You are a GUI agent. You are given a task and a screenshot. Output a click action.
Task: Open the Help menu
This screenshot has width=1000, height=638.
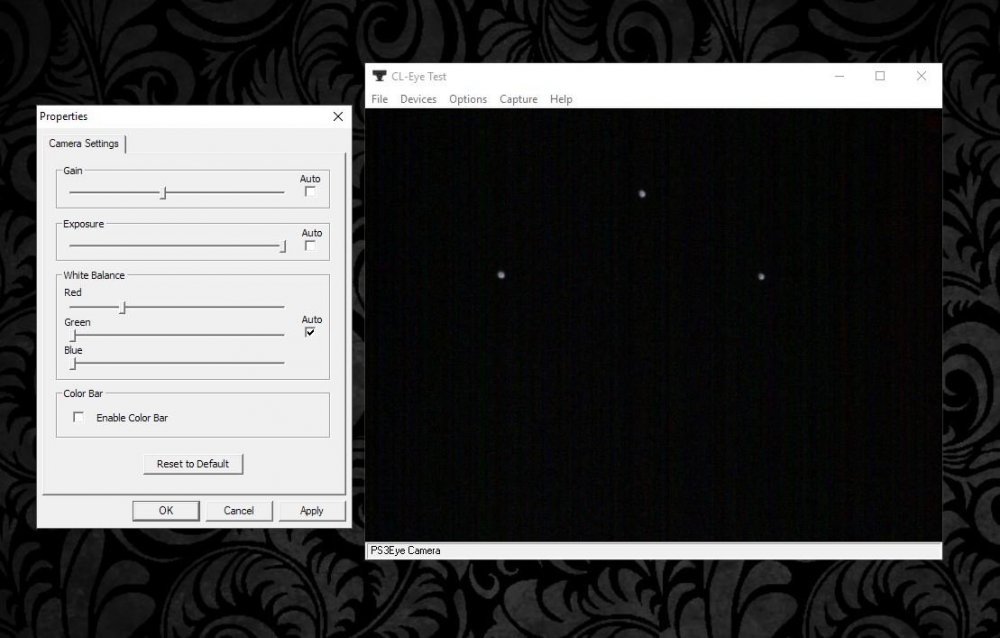[561, 99]
